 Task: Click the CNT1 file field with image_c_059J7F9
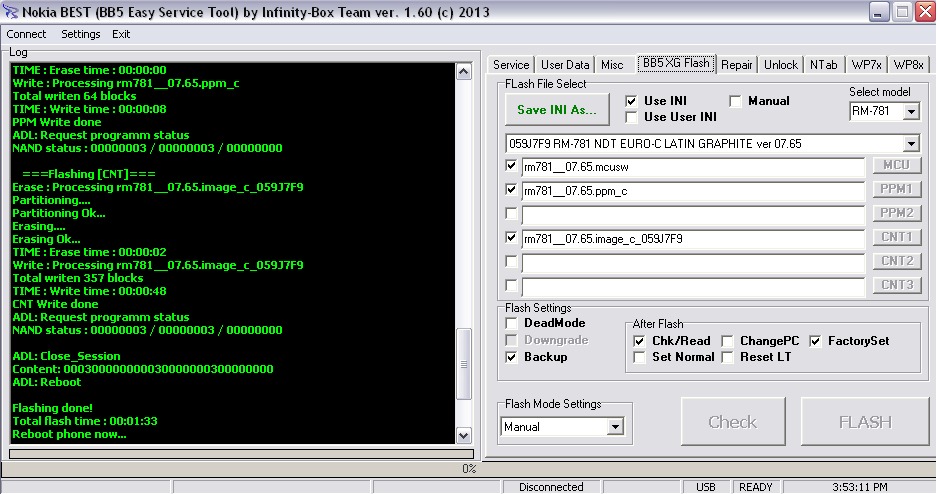click(x=693, y=239)
